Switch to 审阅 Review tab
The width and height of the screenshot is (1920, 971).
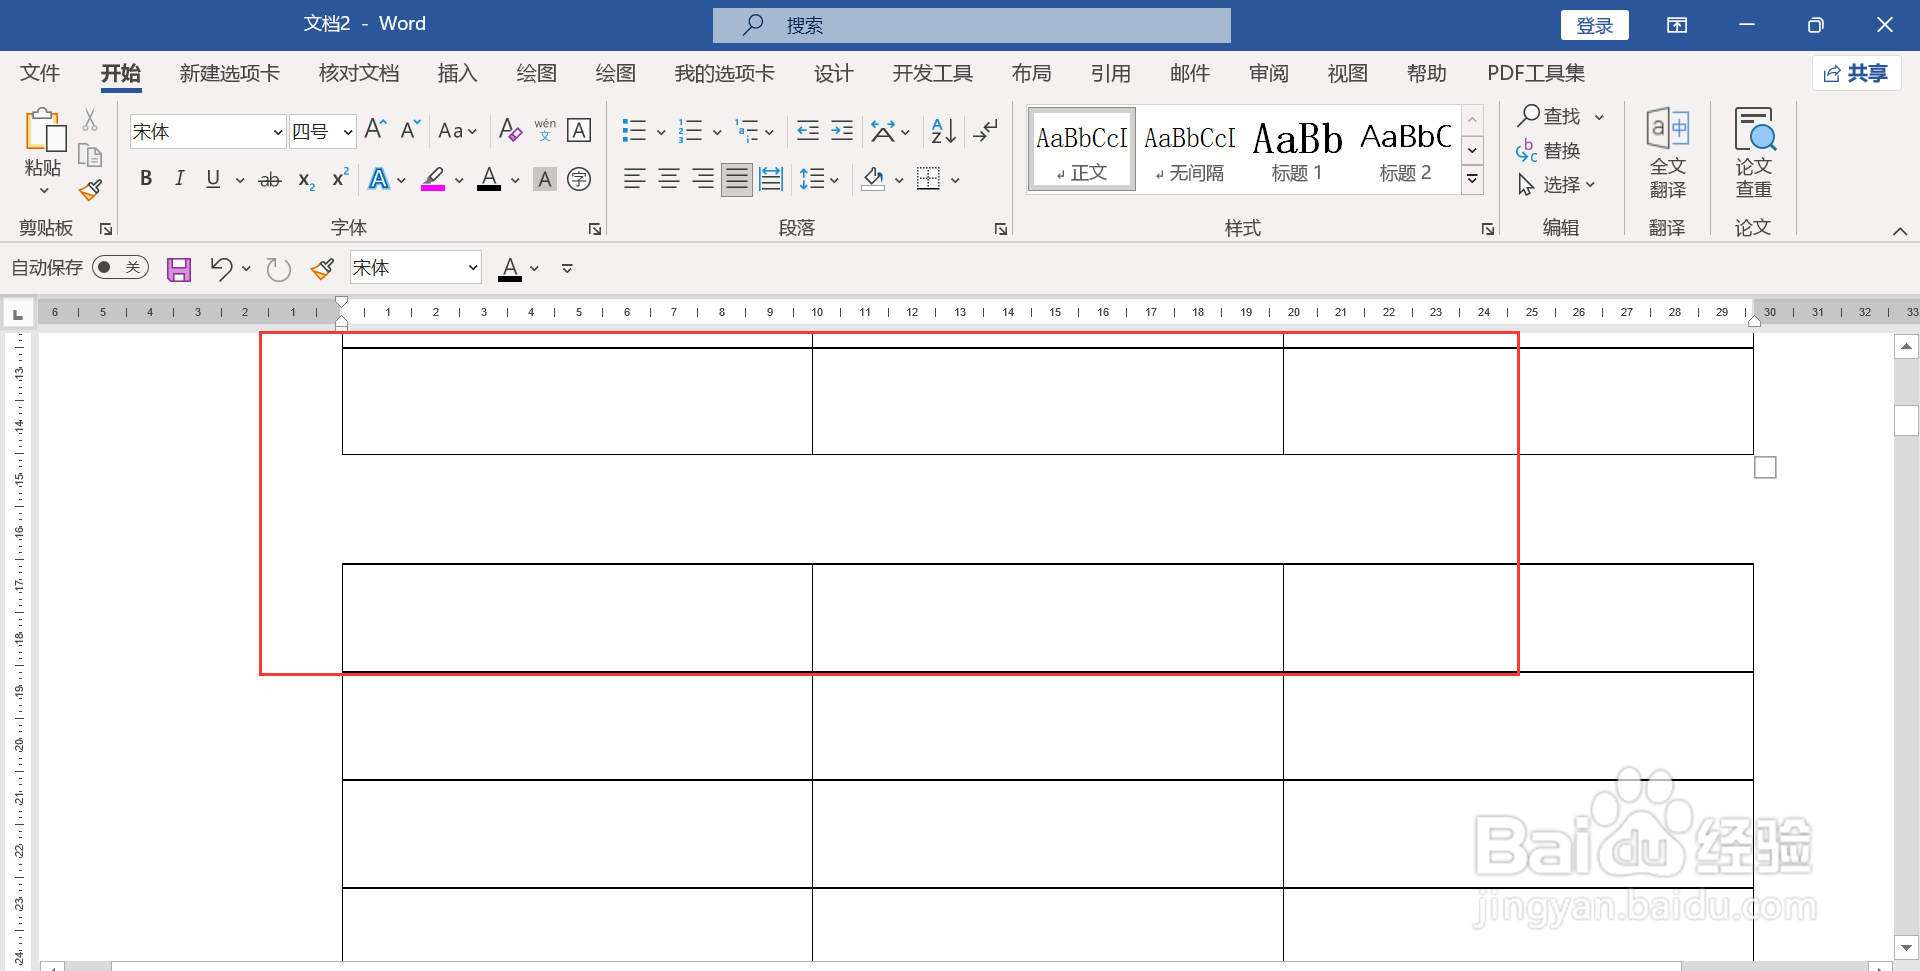1269,73
